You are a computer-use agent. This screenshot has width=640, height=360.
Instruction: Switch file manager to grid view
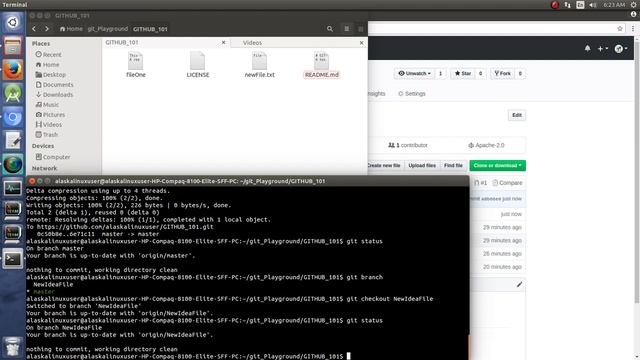tap(360, 29)
